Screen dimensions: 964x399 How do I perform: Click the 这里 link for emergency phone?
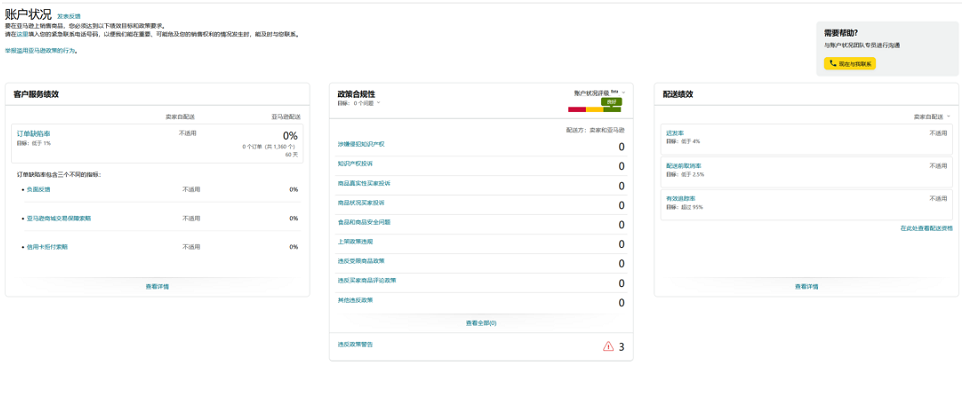tap(22, 34)
